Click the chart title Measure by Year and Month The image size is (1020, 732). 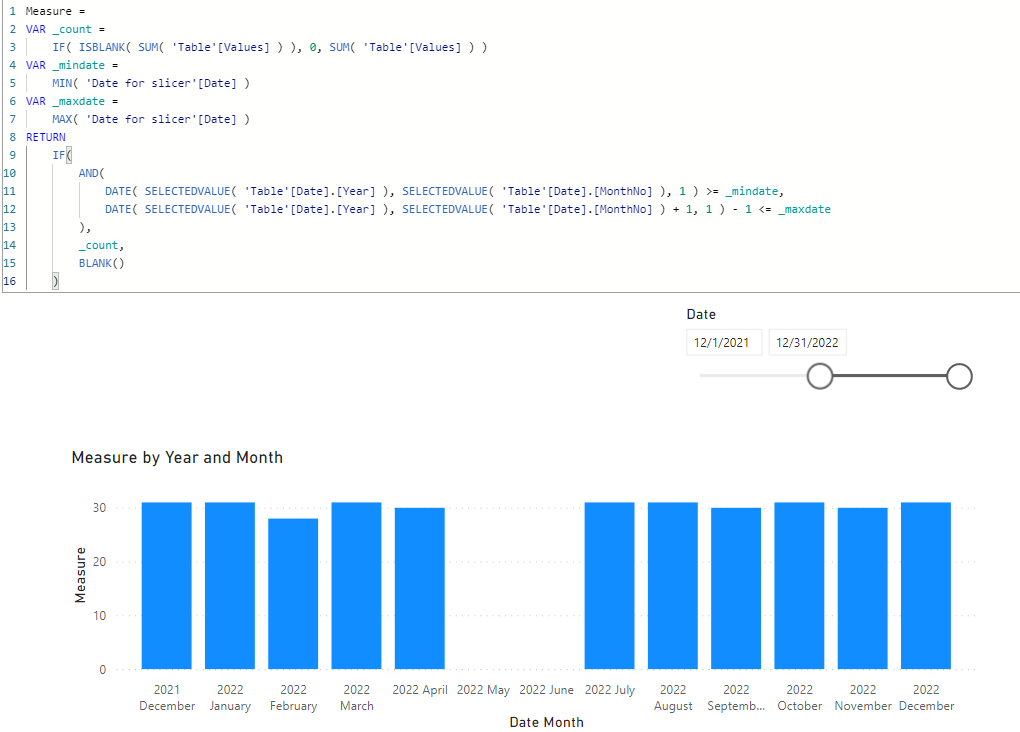click(x=177, y=457)
